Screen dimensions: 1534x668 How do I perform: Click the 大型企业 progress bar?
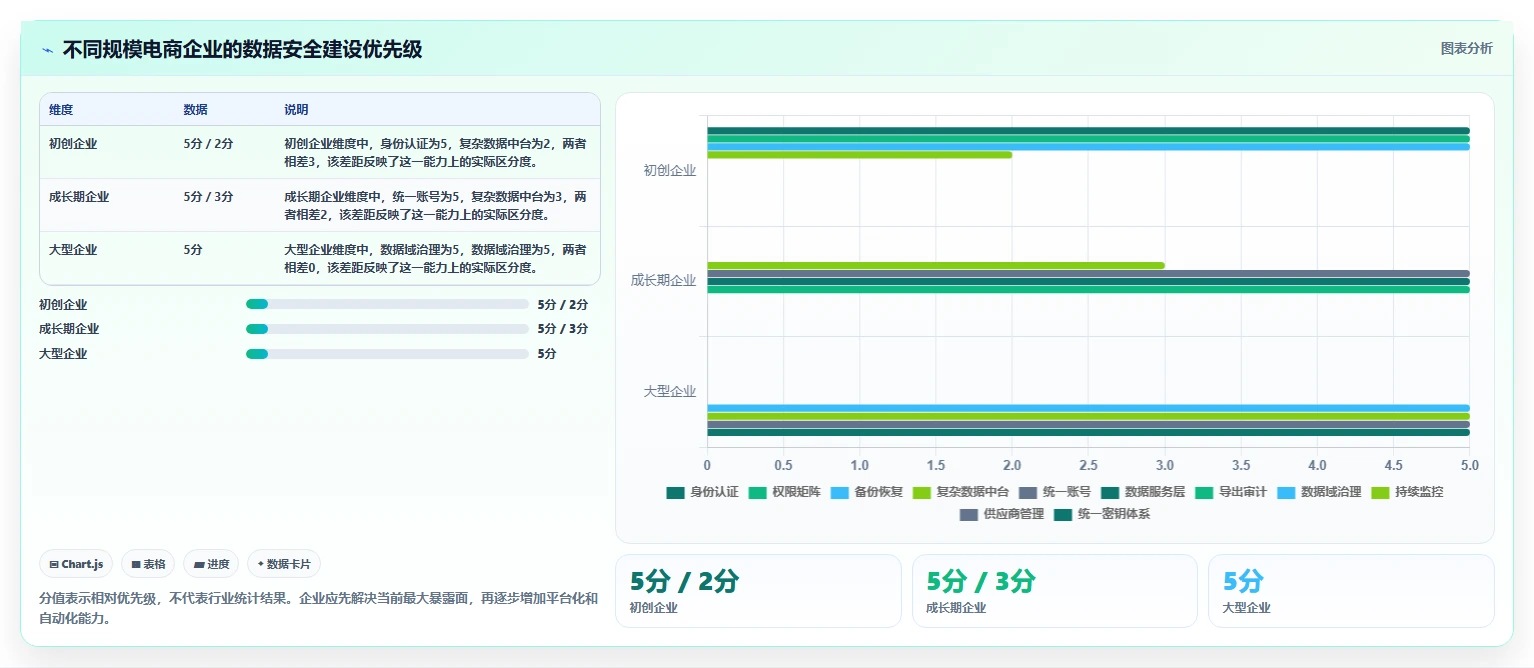tap(387, 354)
